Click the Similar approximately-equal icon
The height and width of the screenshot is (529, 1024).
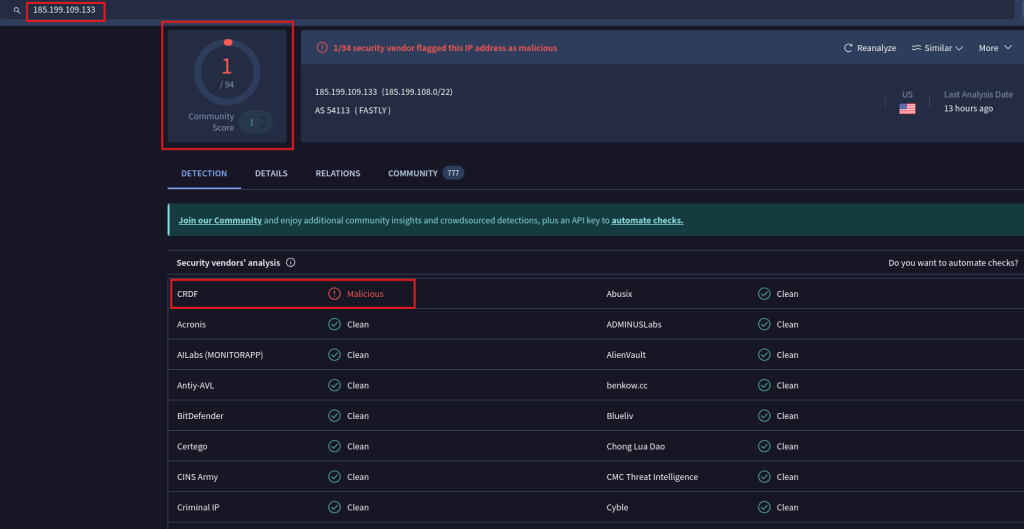coord(916,48)
